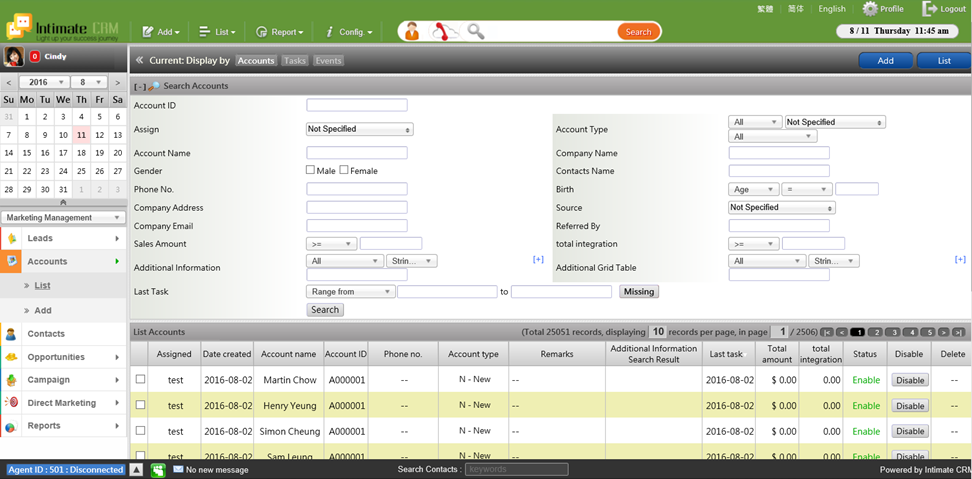Select the Henry Yeung row checkbox
This screenshot has height=479, width=972.
point(140,404)
